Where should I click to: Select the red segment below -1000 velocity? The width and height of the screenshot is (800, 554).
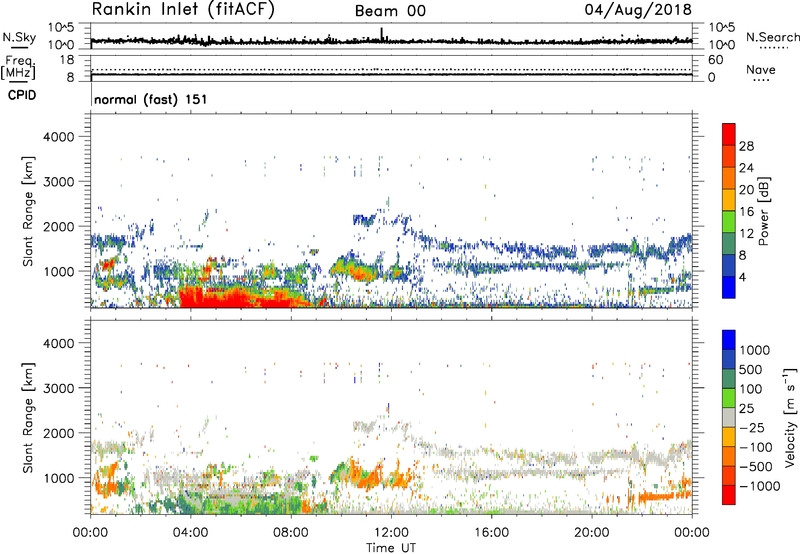(x=729, y=495)
